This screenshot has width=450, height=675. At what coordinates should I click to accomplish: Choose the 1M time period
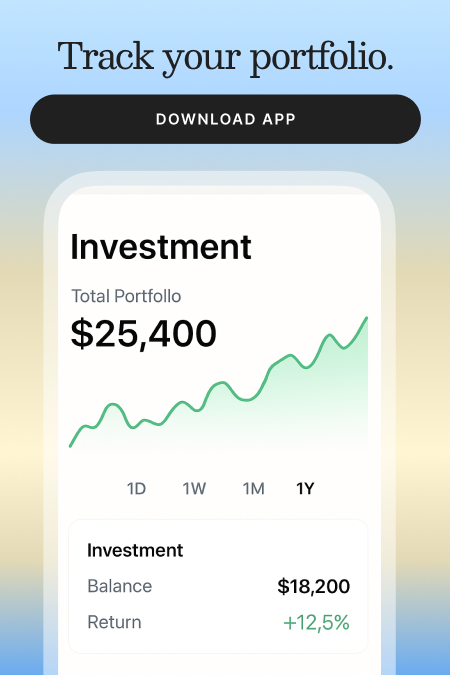[253, 489]
